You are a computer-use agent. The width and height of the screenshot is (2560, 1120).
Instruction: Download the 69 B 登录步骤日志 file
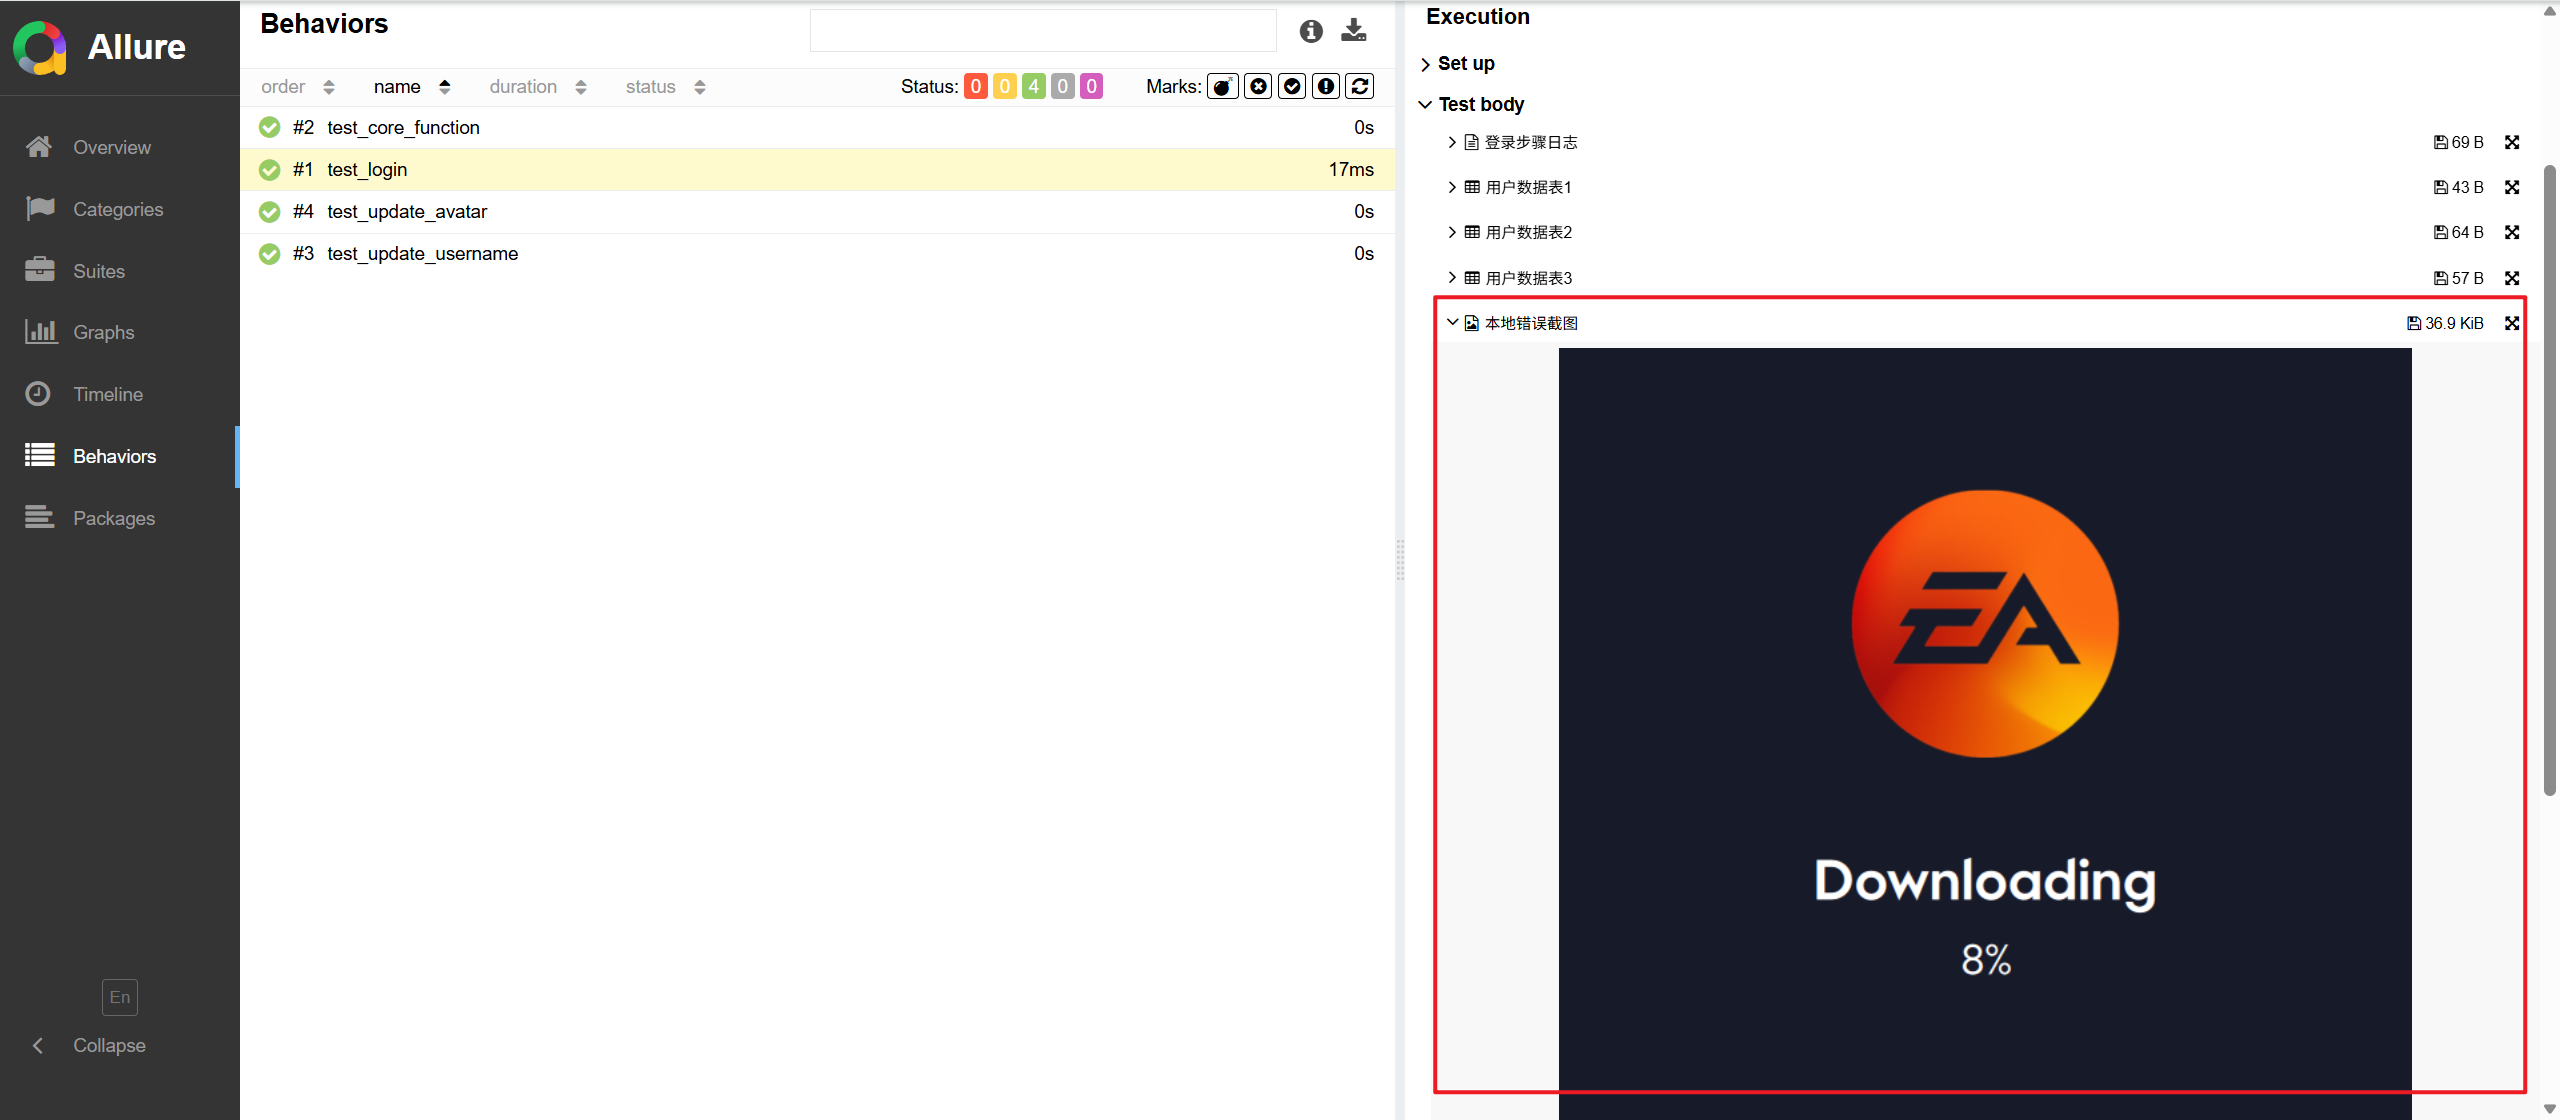pos(2459,142)
